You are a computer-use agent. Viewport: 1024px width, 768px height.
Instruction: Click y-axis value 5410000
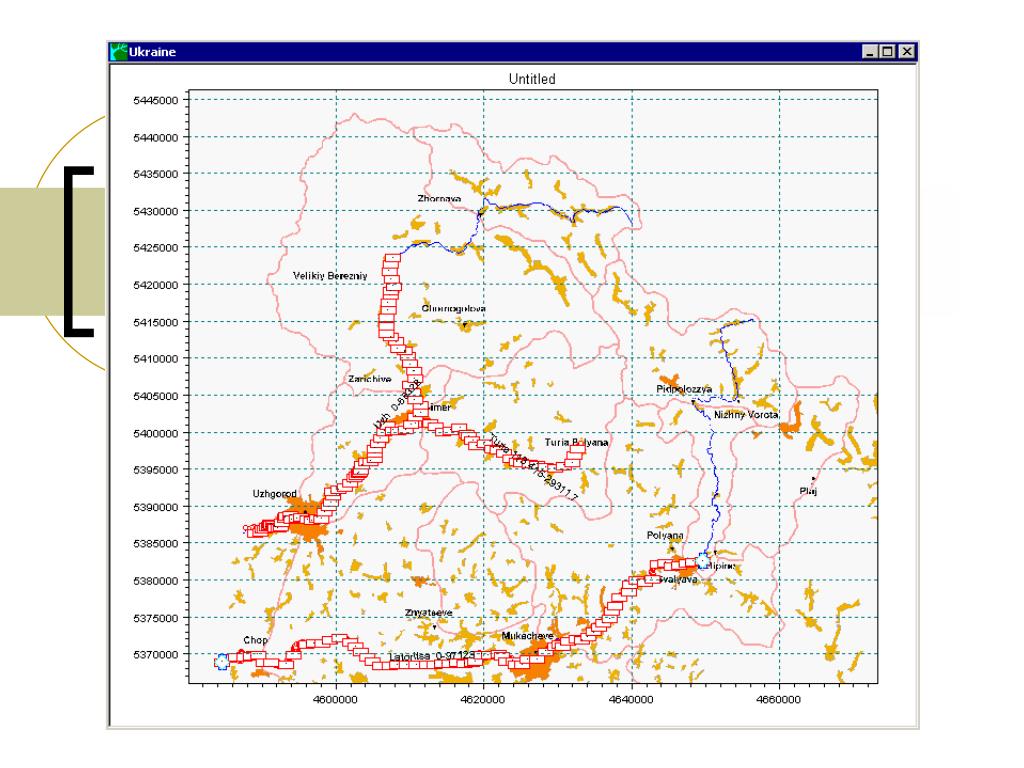click(155, 359)
